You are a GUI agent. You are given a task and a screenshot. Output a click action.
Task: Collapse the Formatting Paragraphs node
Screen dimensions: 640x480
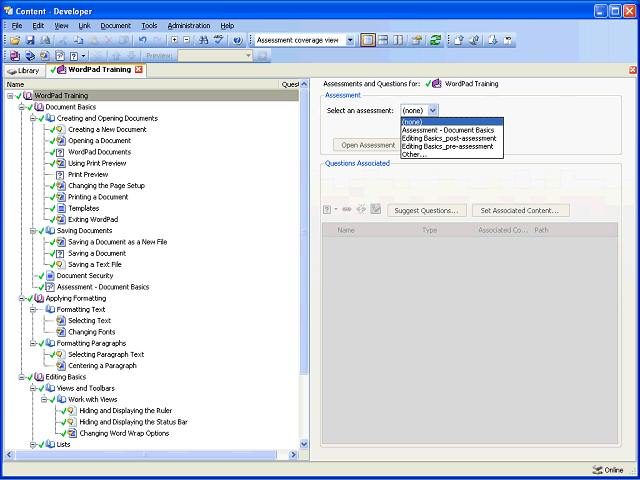click(33, 343)
